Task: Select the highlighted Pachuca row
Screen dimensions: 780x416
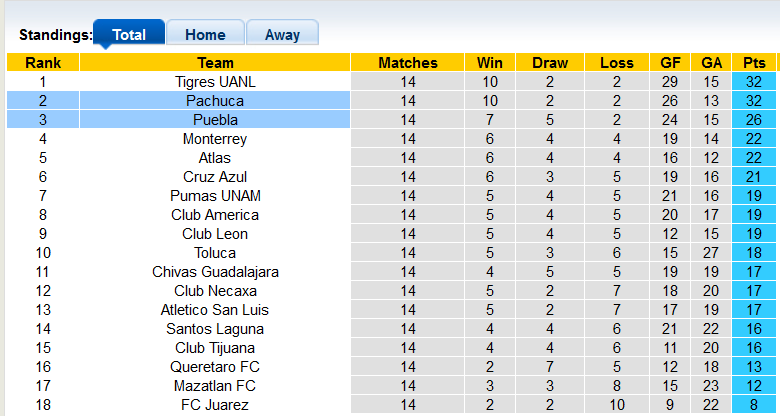Action: click(215, 101)
